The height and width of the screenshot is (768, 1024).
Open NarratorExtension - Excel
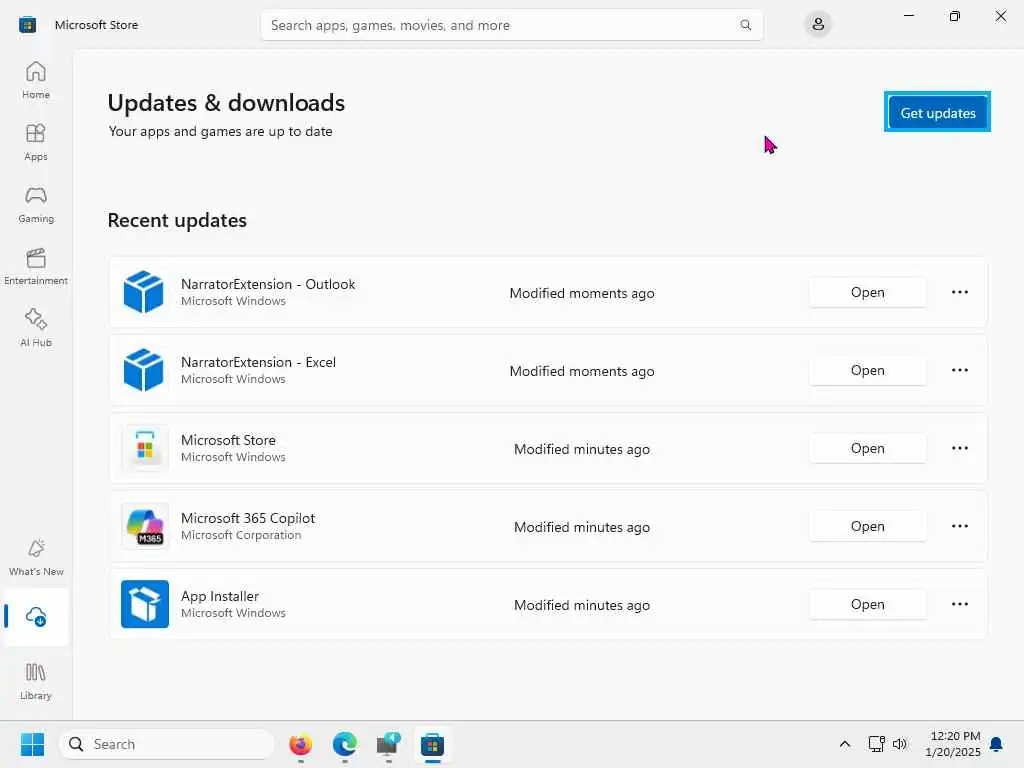867,370
